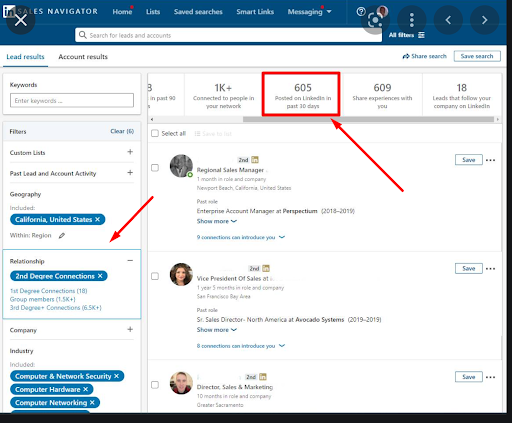
Task: Click the insights horizontal scrollbar thumb
Action: (x=368, y=119)
